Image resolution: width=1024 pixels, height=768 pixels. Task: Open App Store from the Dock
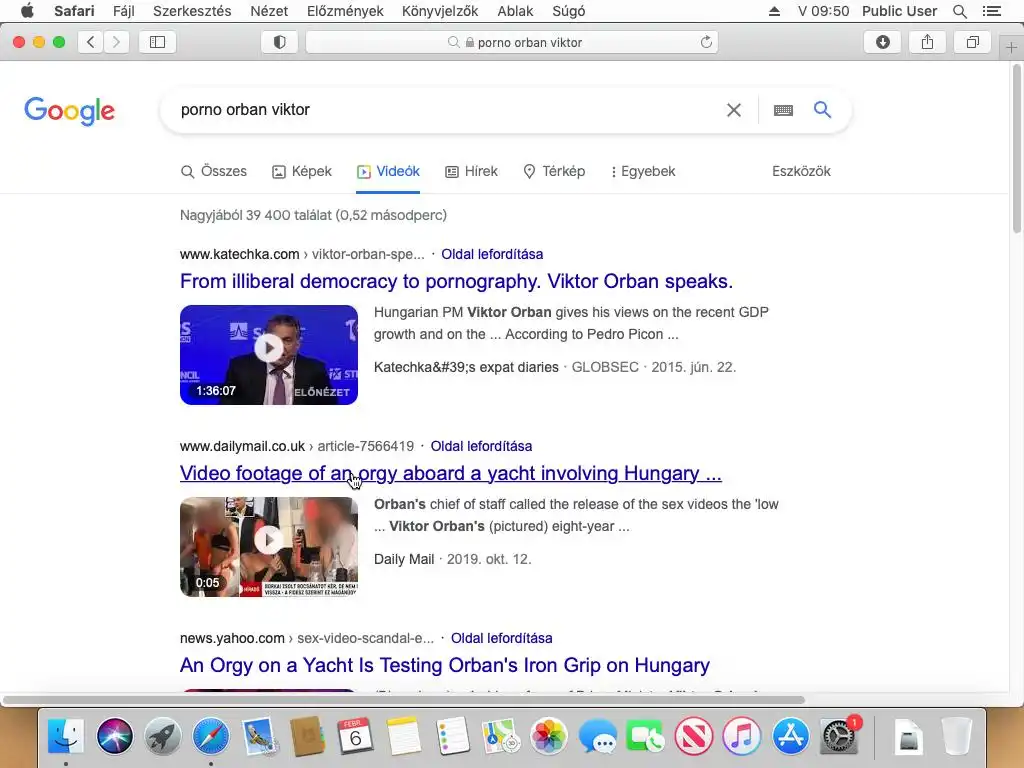(791, 736)
